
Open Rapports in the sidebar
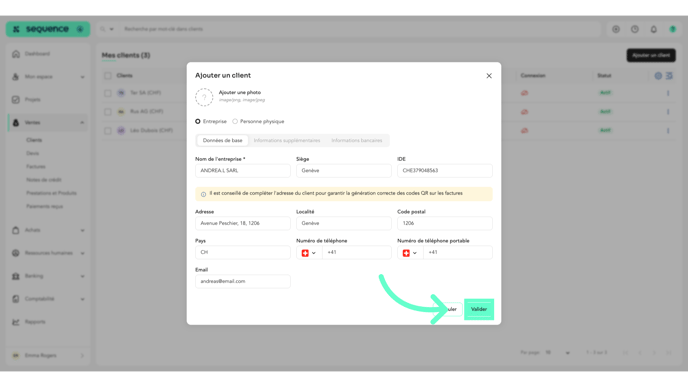pyautogui.click(x=47, y=322)
